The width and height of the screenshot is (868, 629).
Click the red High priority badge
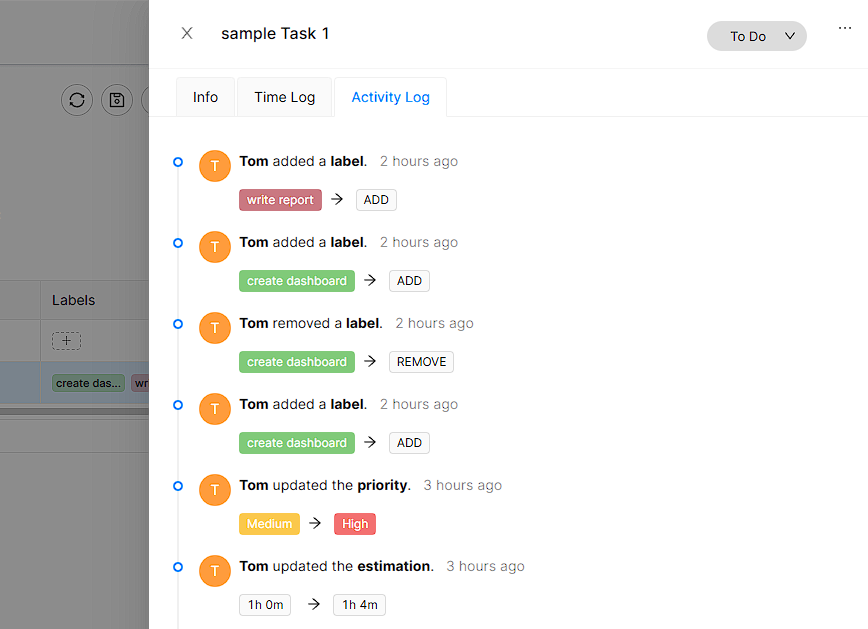pos(355,524)
